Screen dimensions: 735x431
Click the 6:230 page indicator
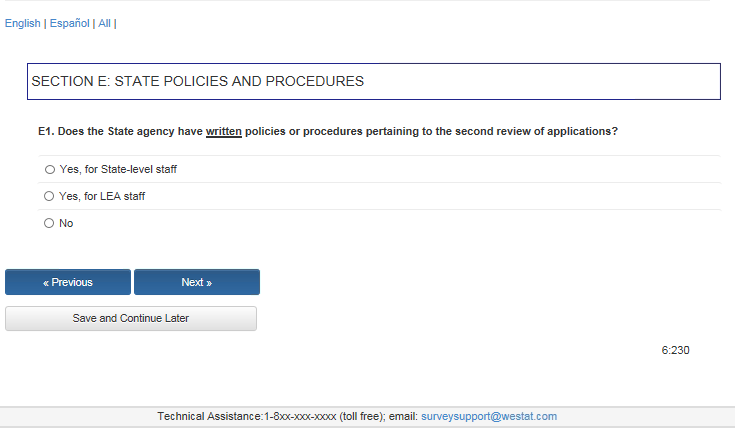675,351
